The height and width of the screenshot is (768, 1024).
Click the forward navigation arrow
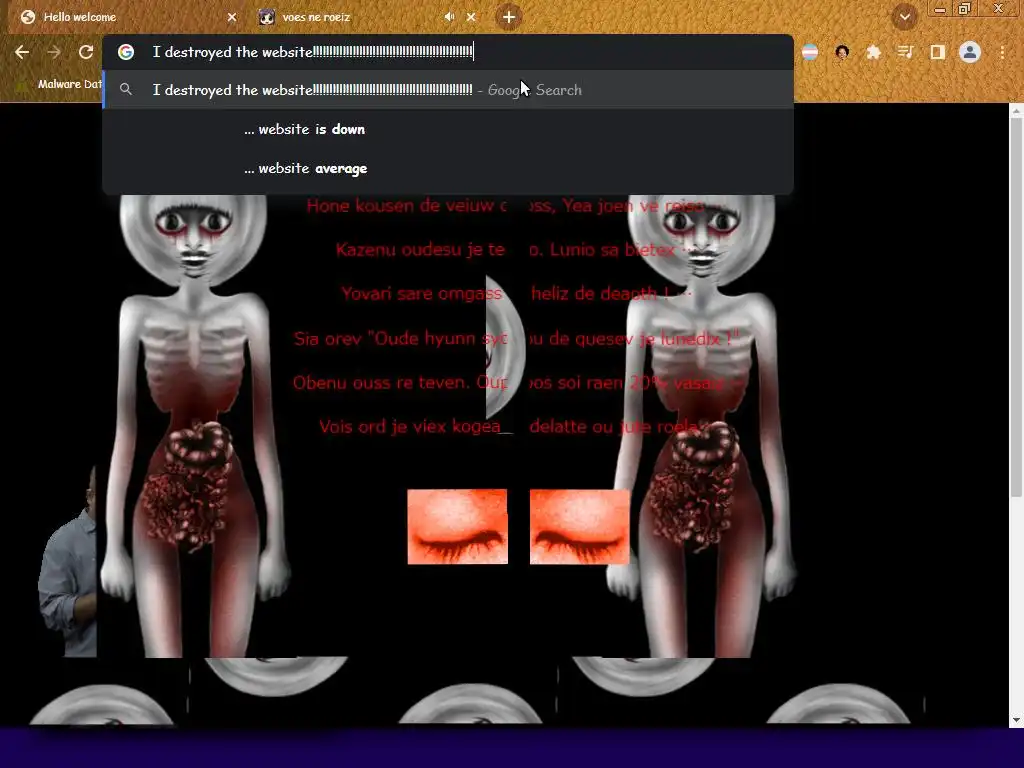54,52
